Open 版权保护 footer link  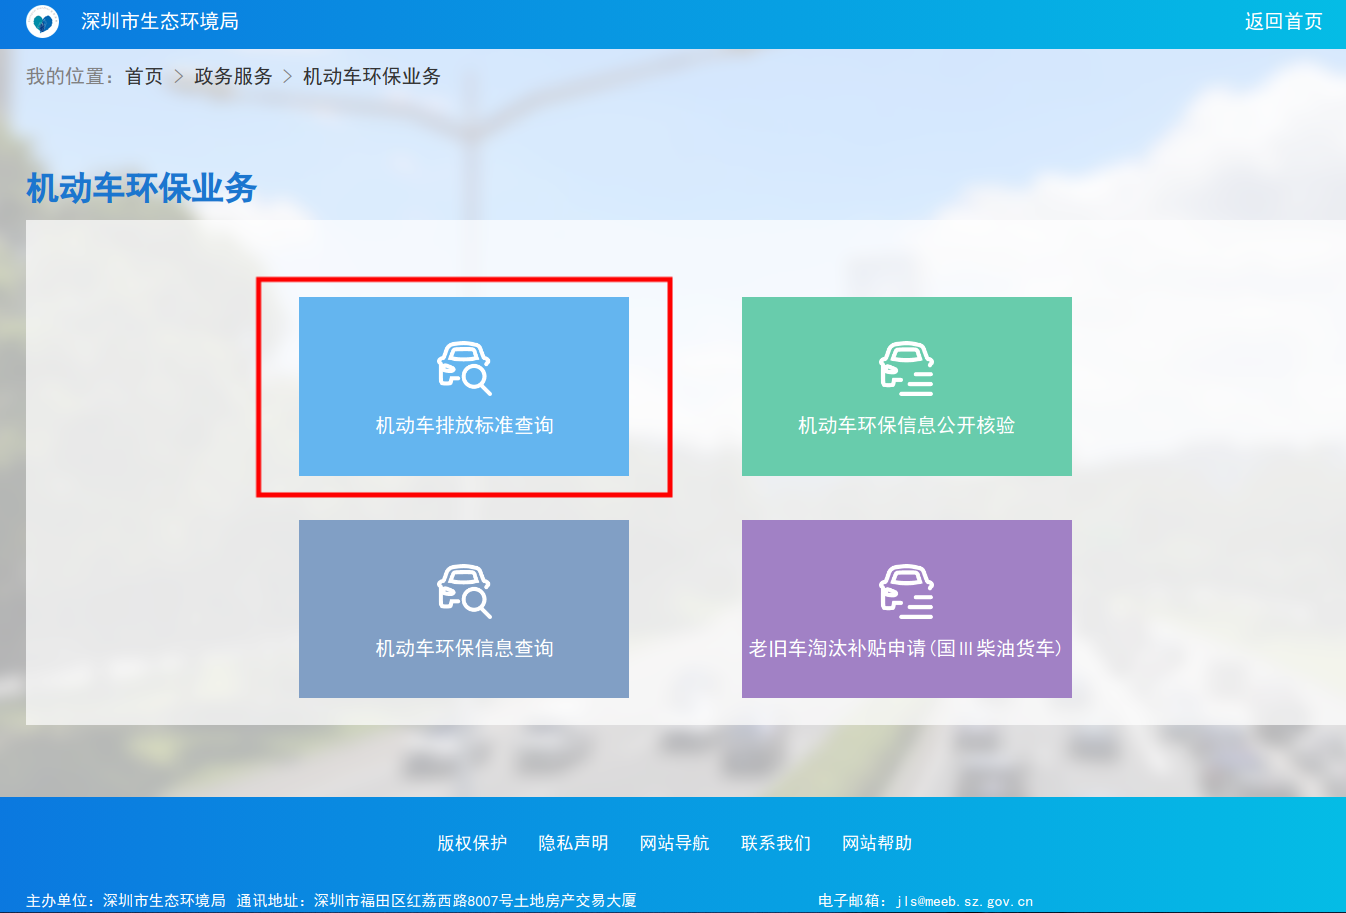tap(472, 843)
